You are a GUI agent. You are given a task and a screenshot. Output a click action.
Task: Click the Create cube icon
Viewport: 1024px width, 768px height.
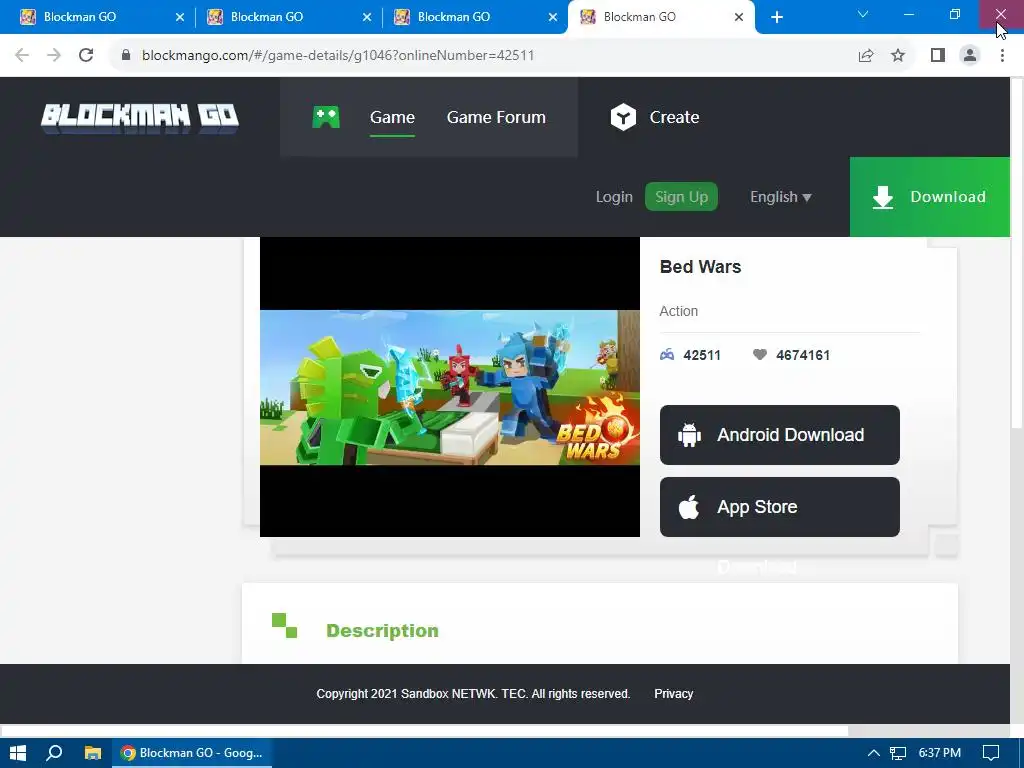623,117
